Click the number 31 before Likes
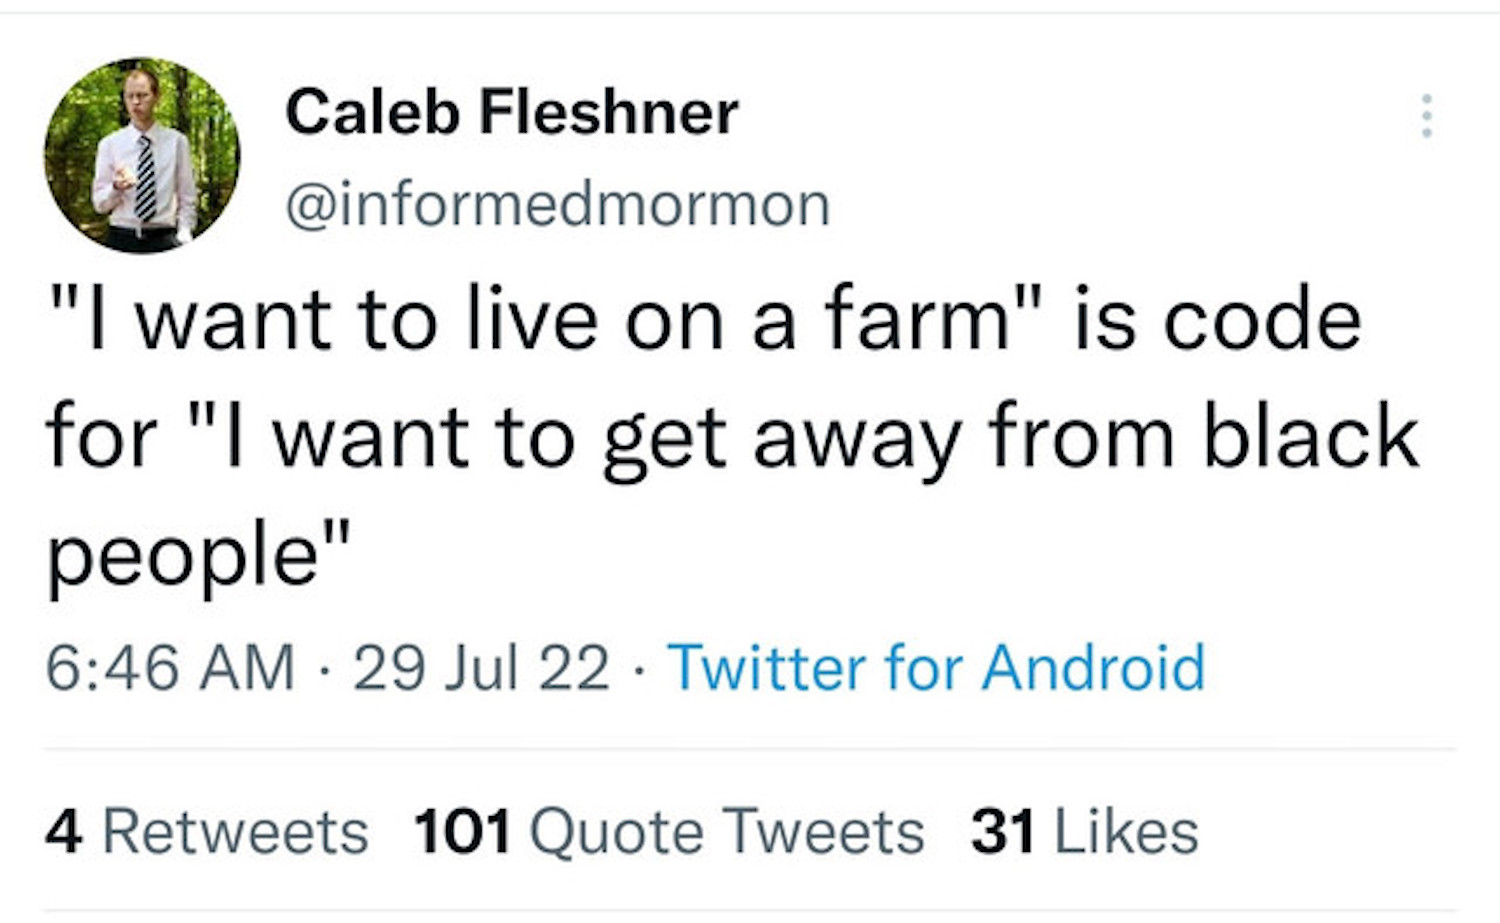The width and height of the screenshot is (1500, 923). point(1003,832)
